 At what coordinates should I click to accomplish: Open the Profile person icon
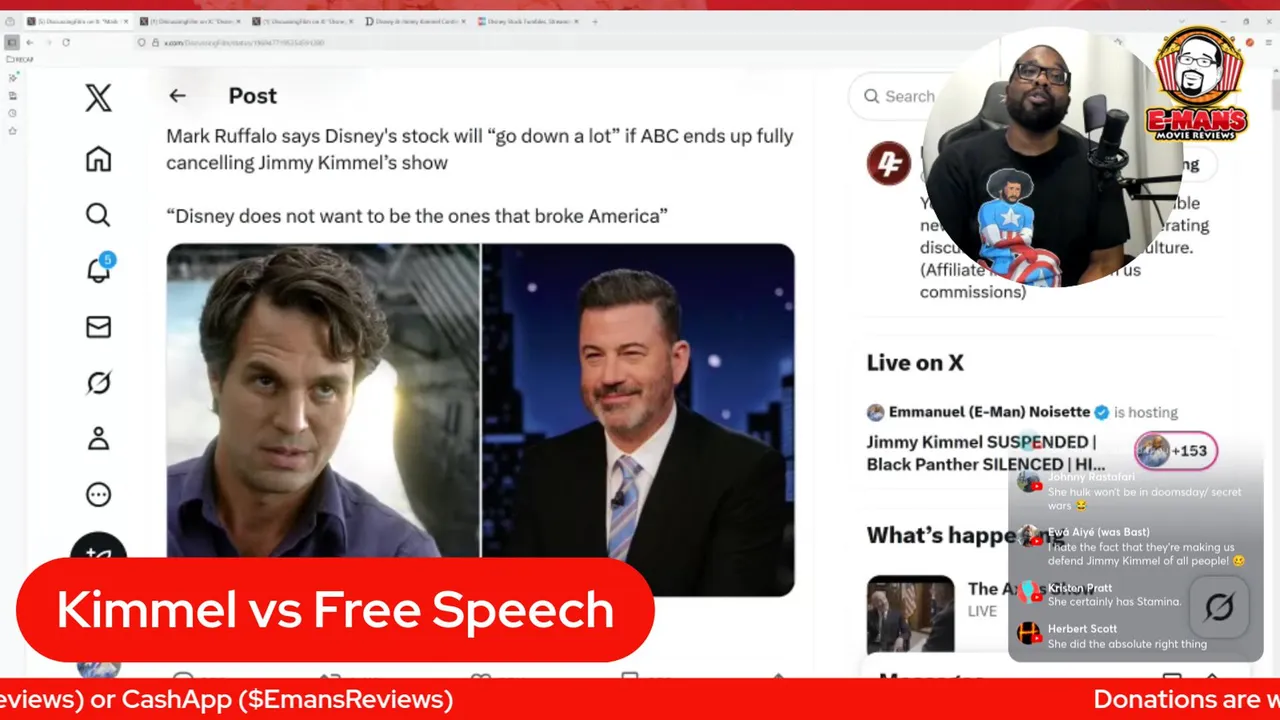pyautogui.click(x=98, y=439)
